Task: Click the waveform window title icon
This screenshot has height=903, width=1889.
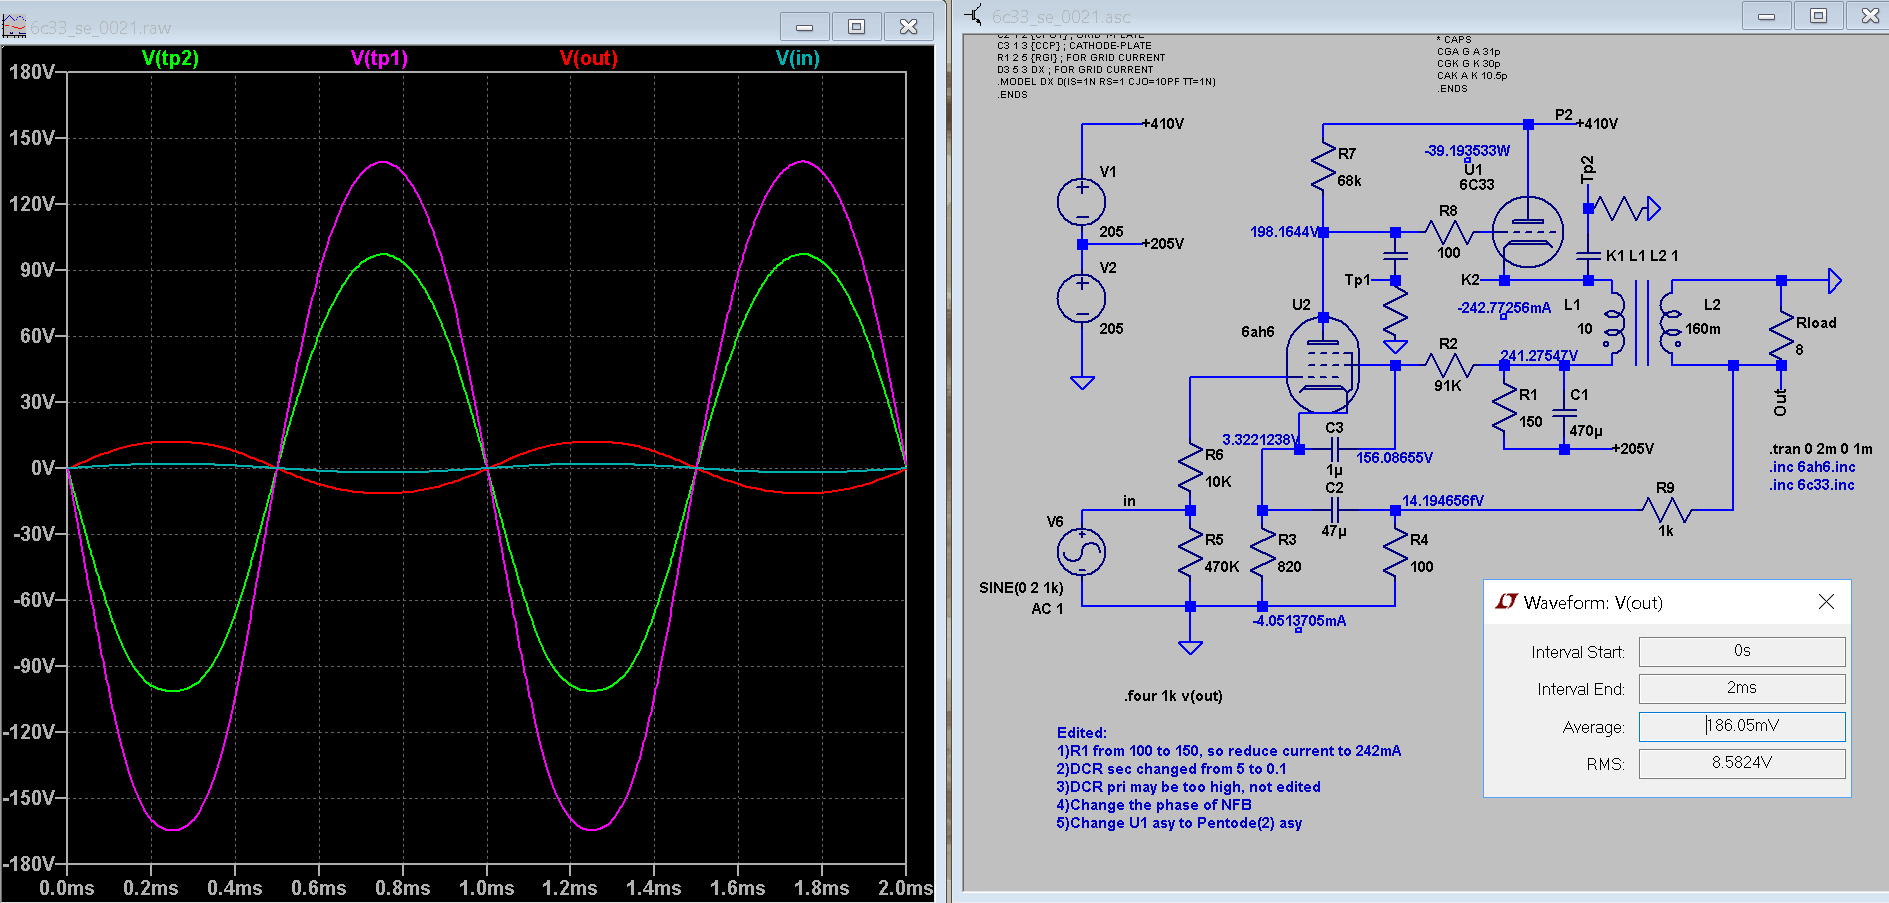Action: point(14,25)
